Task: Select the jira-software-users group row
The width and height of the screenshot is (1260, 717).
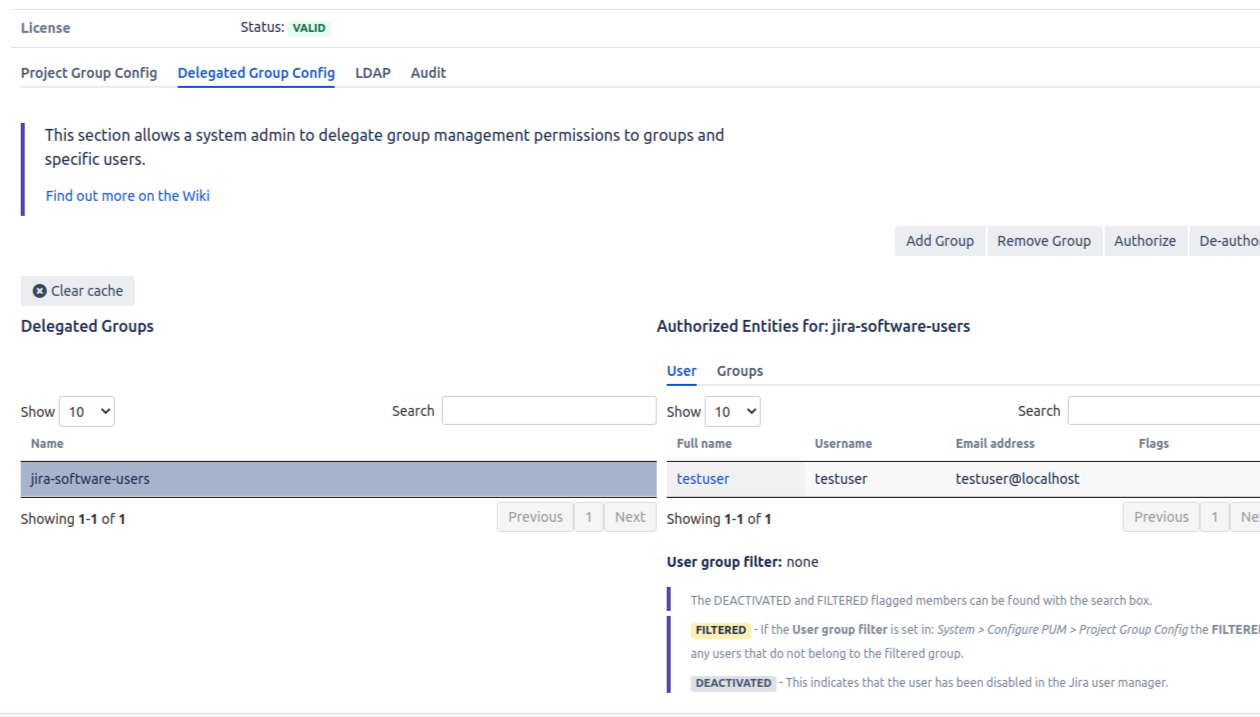Action: pyautogui.click(x=338, y=479)
